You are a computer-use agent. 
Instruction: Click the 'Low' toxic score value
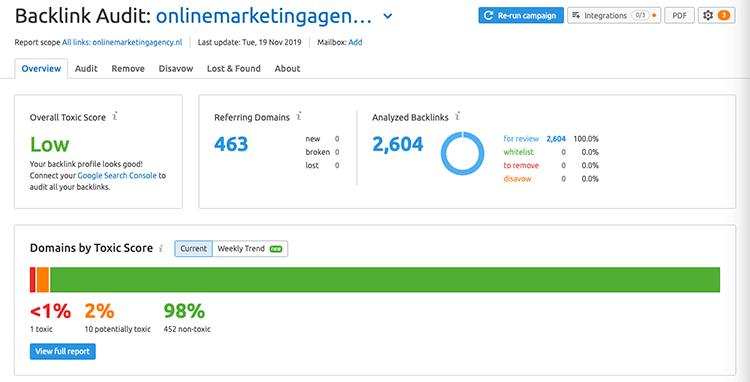coord(50,144)
